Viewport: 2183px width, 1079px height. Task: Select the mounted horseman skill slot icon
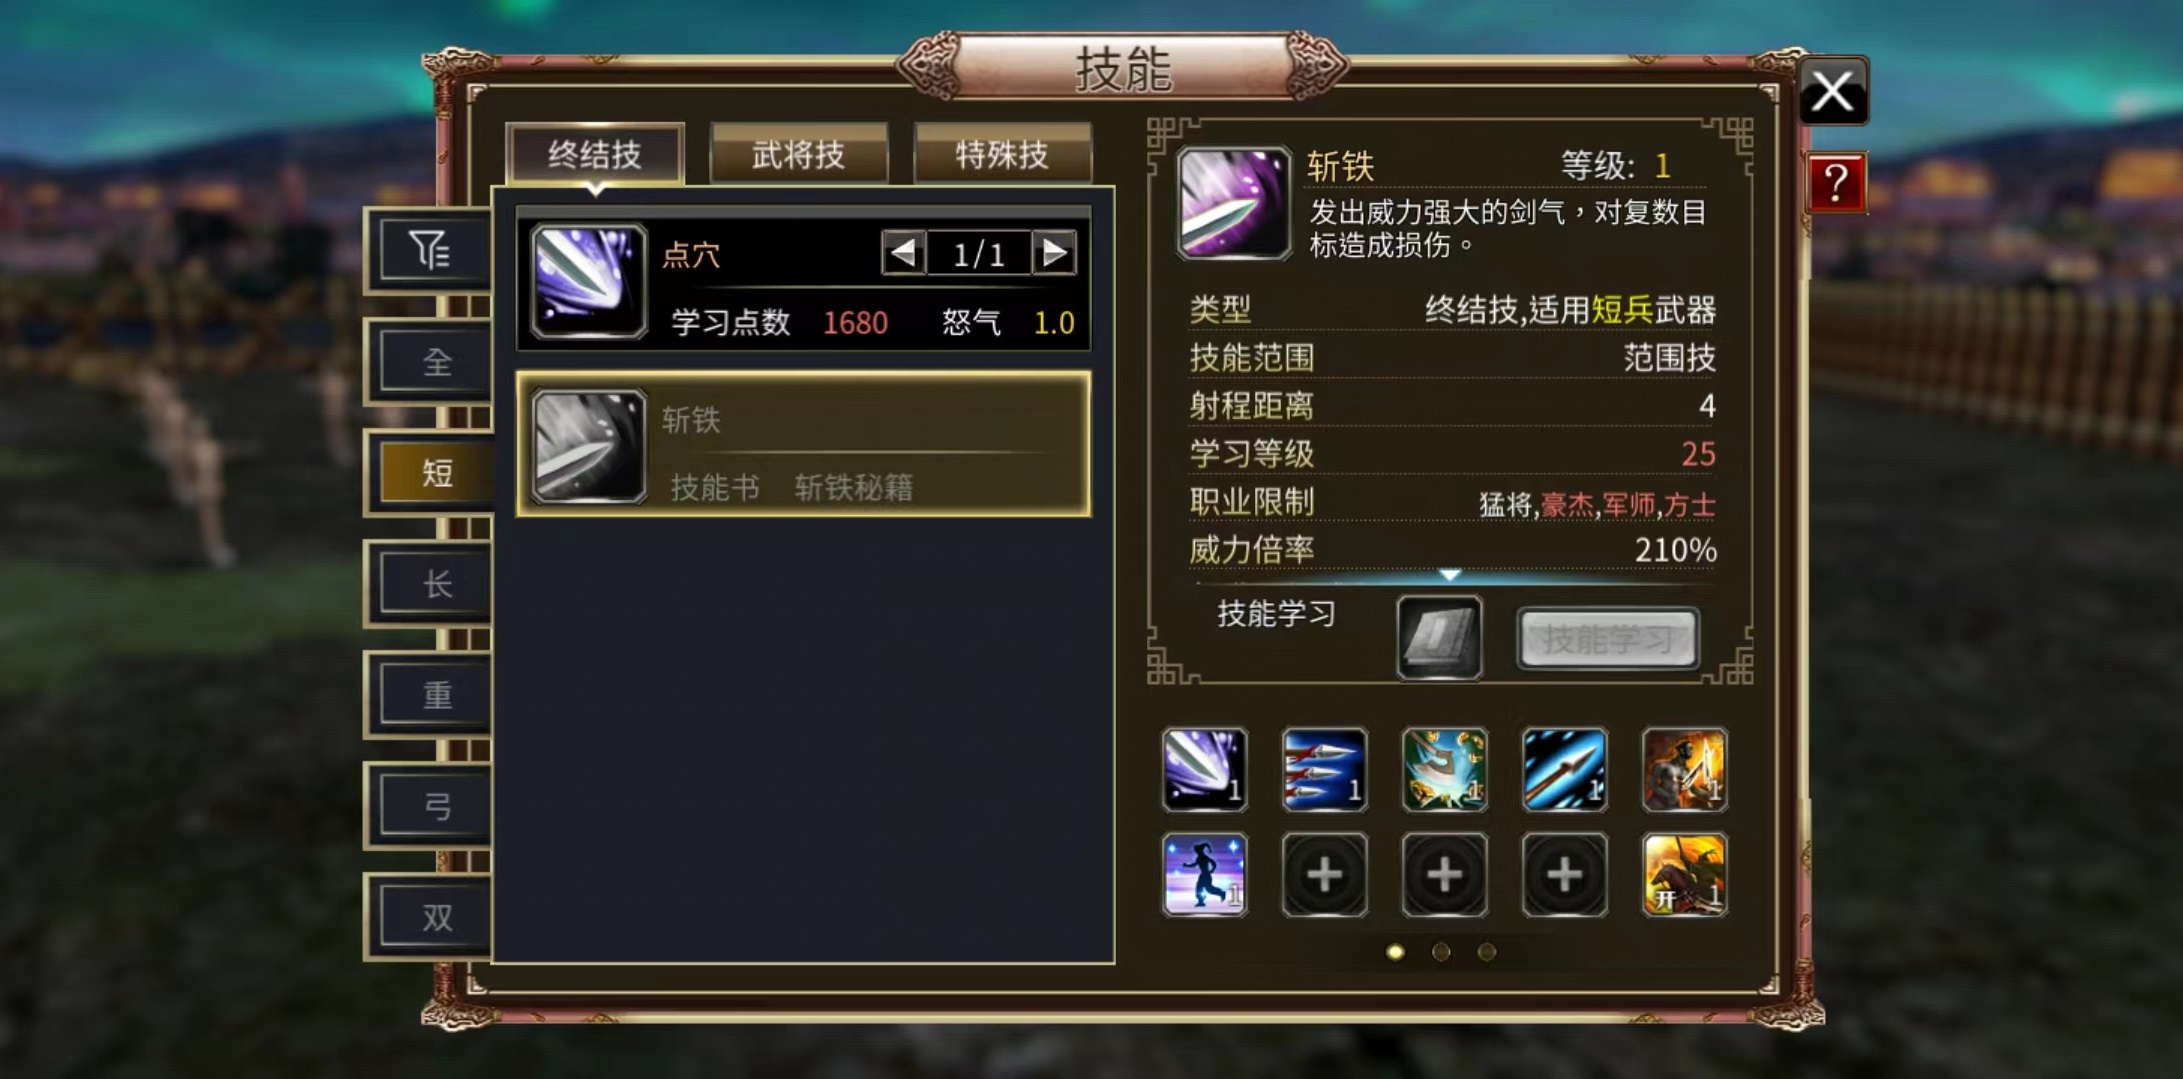point(1685,875)
